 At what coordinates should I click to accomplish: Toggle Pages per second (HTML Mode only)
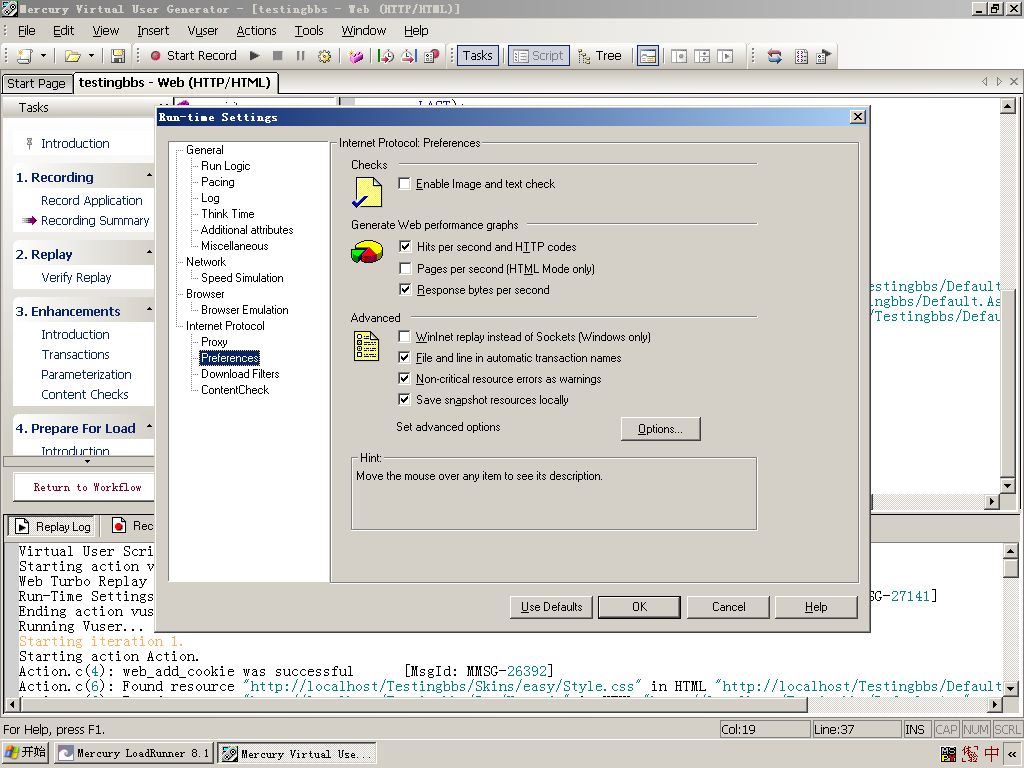405,268
